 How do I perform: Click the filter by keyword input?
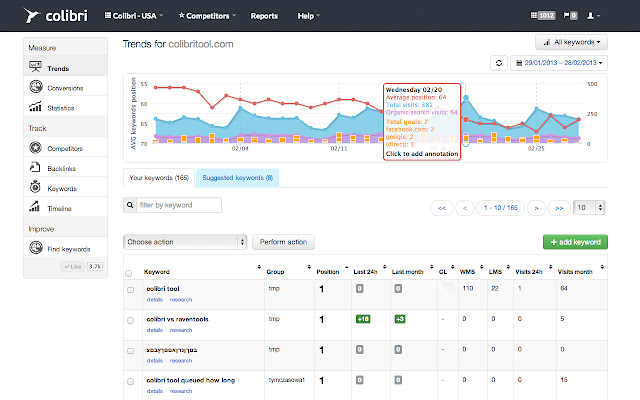(179, 205)
